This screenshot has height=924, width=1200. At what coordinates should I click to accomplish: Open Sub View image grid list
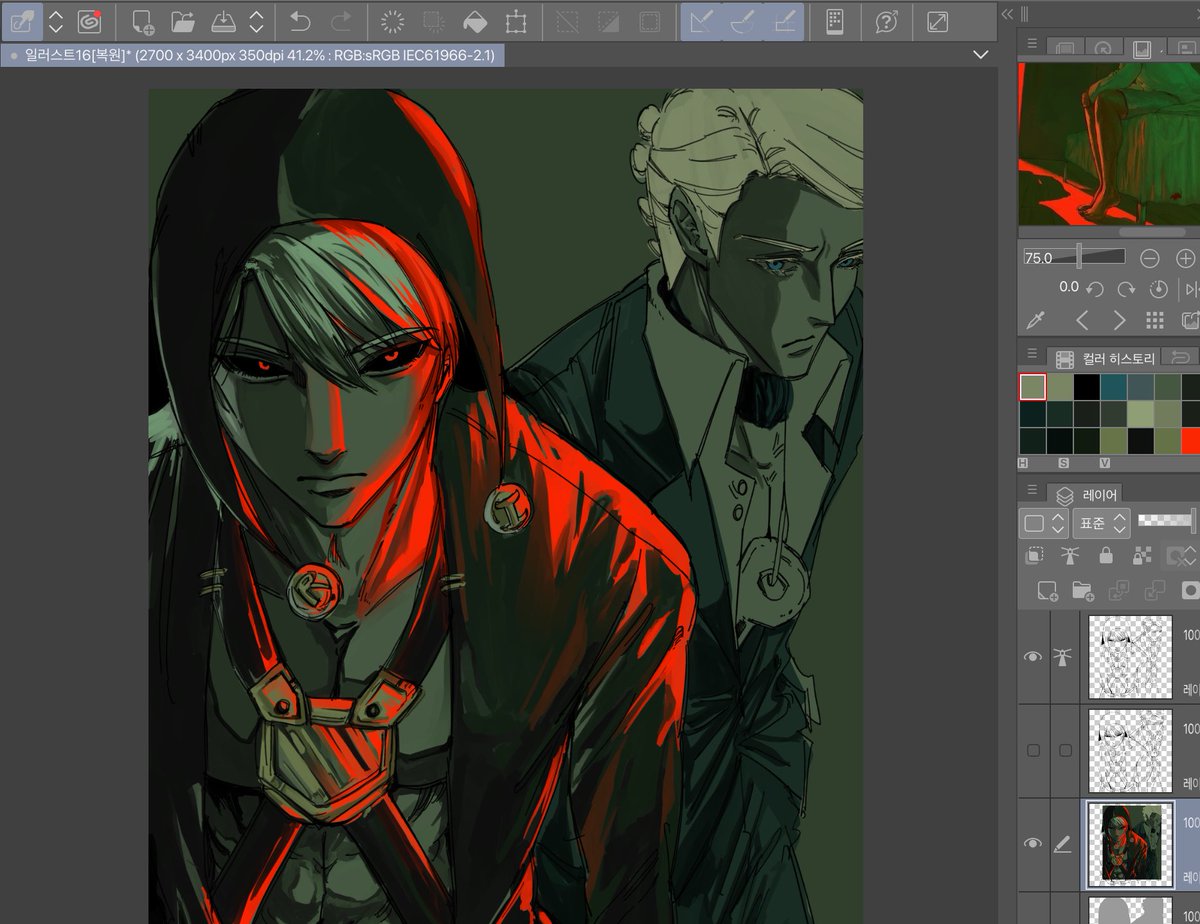(x=1155, y=321)
